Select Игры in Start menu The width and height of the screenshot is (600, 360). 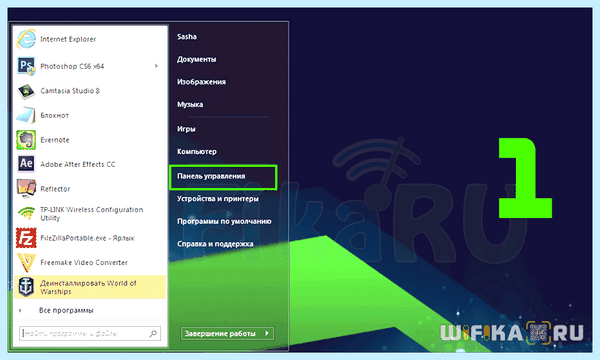186,129
